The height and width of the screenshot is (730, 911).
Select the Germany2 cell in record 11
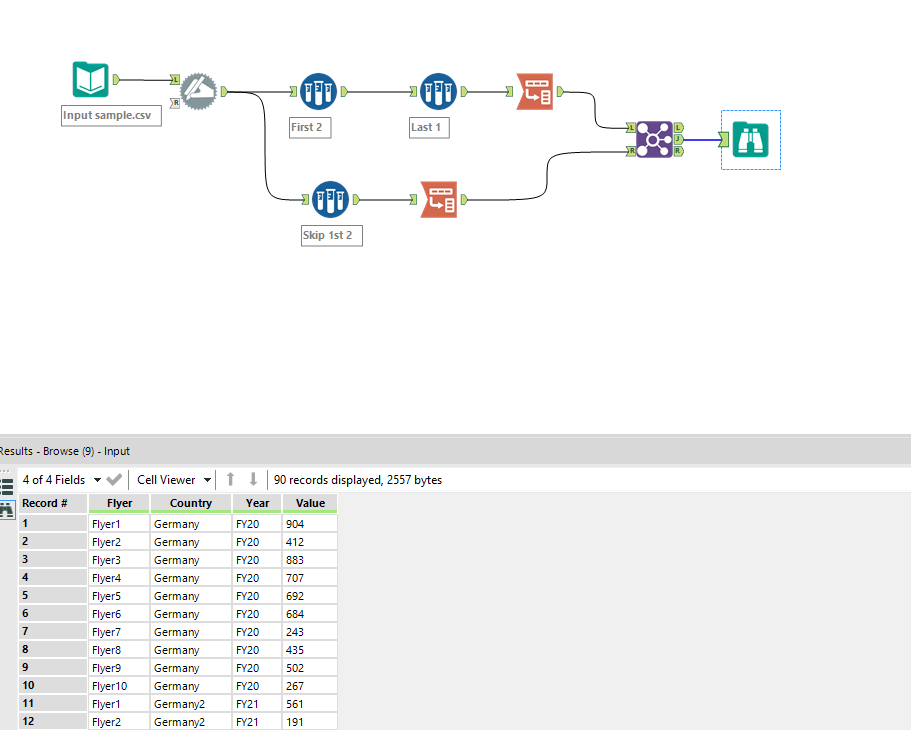(191, 704)
